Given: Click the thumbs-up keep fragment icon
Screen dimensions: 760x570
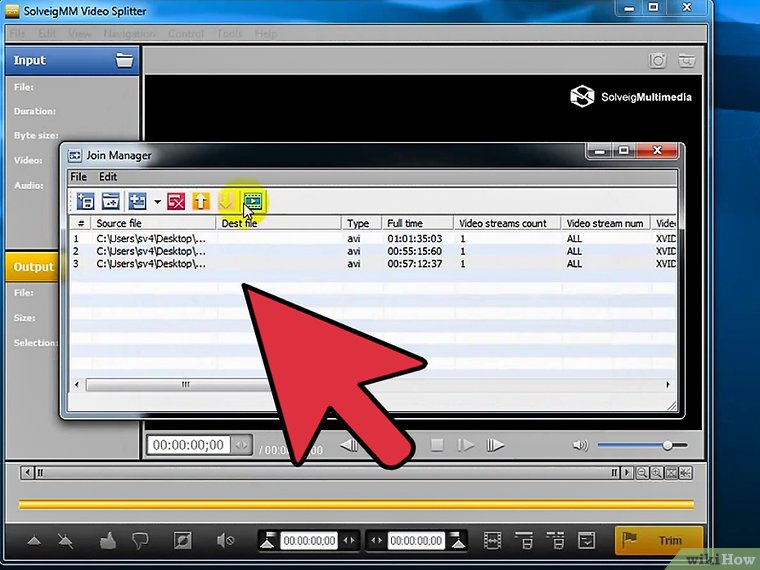Looking at the screenshot, I should 108,541.
